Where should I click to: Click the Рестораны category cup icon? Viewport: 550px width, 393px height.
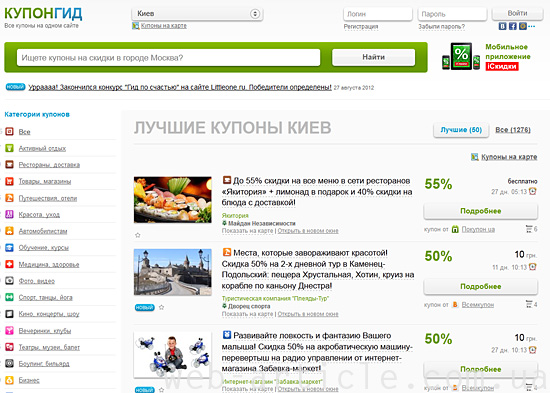[x=9, y=165]
